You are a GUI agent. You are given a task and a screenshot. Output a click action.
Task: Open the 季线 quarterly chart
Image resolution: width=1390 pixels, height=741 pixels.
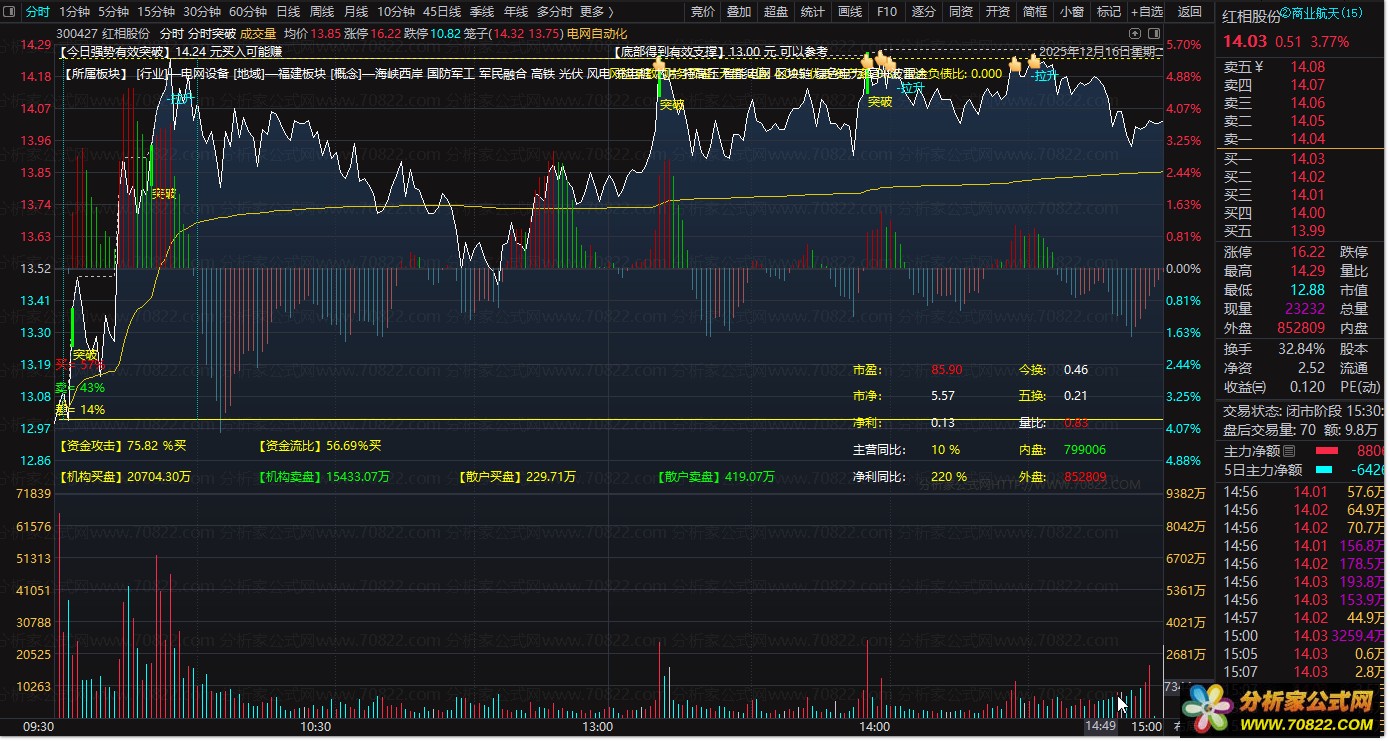(x=482, y=12)
